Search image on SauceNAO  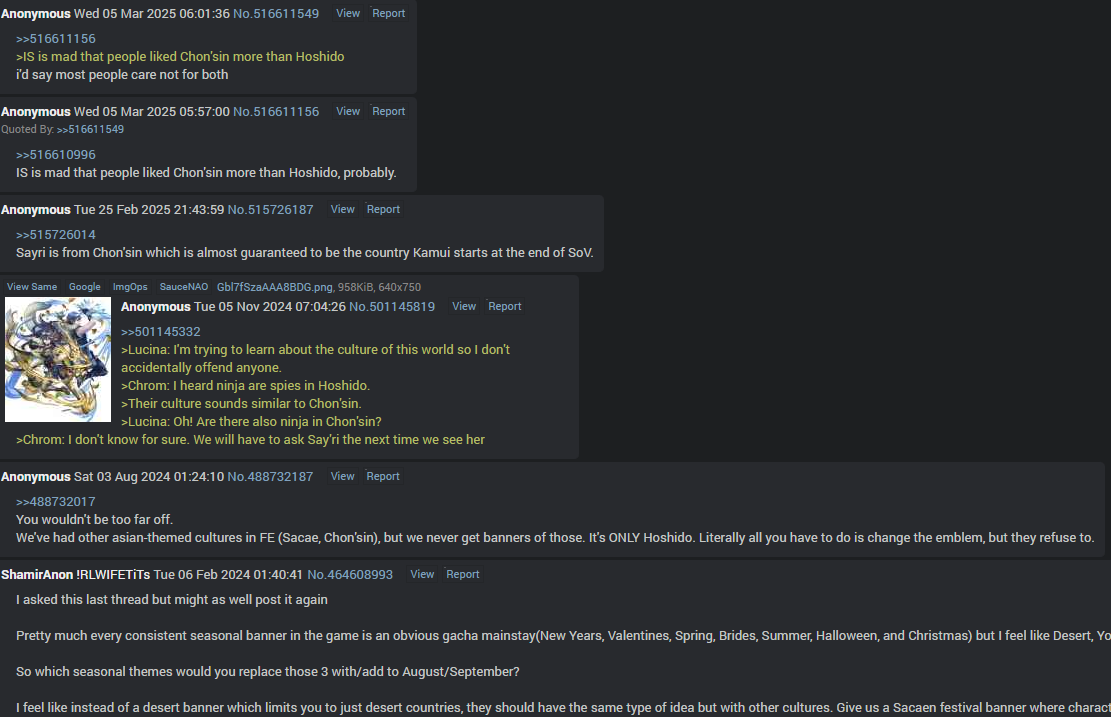coord(184,287)
